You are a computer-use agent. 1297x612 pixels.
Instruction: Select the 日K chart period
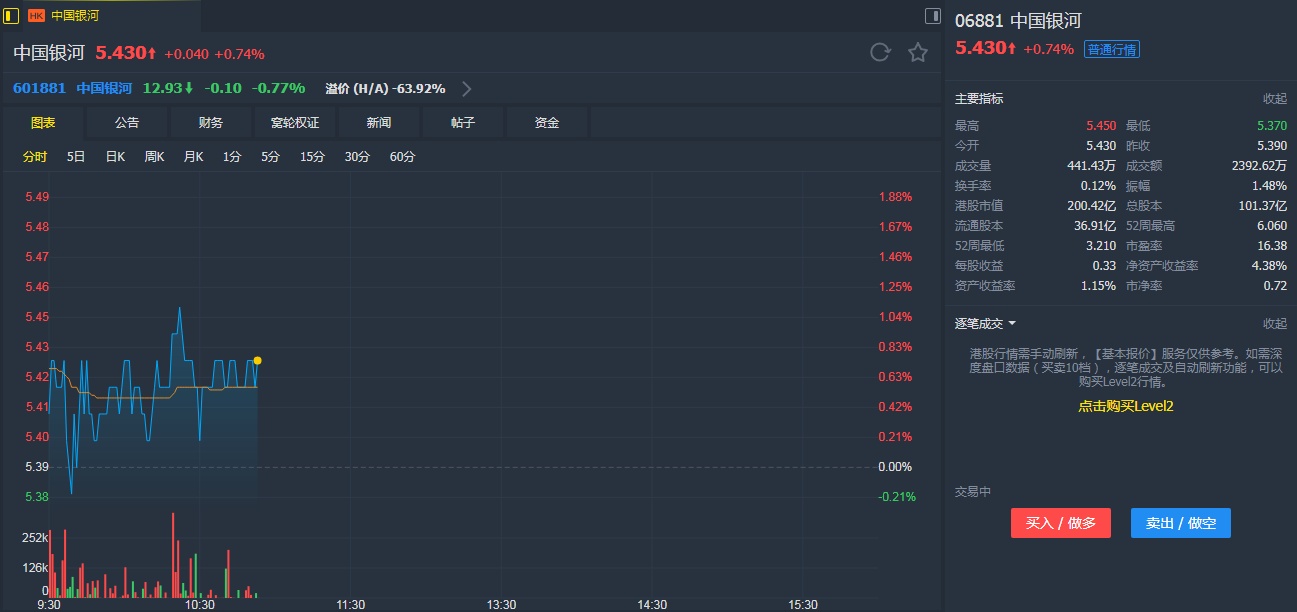[x=115, y=157]
